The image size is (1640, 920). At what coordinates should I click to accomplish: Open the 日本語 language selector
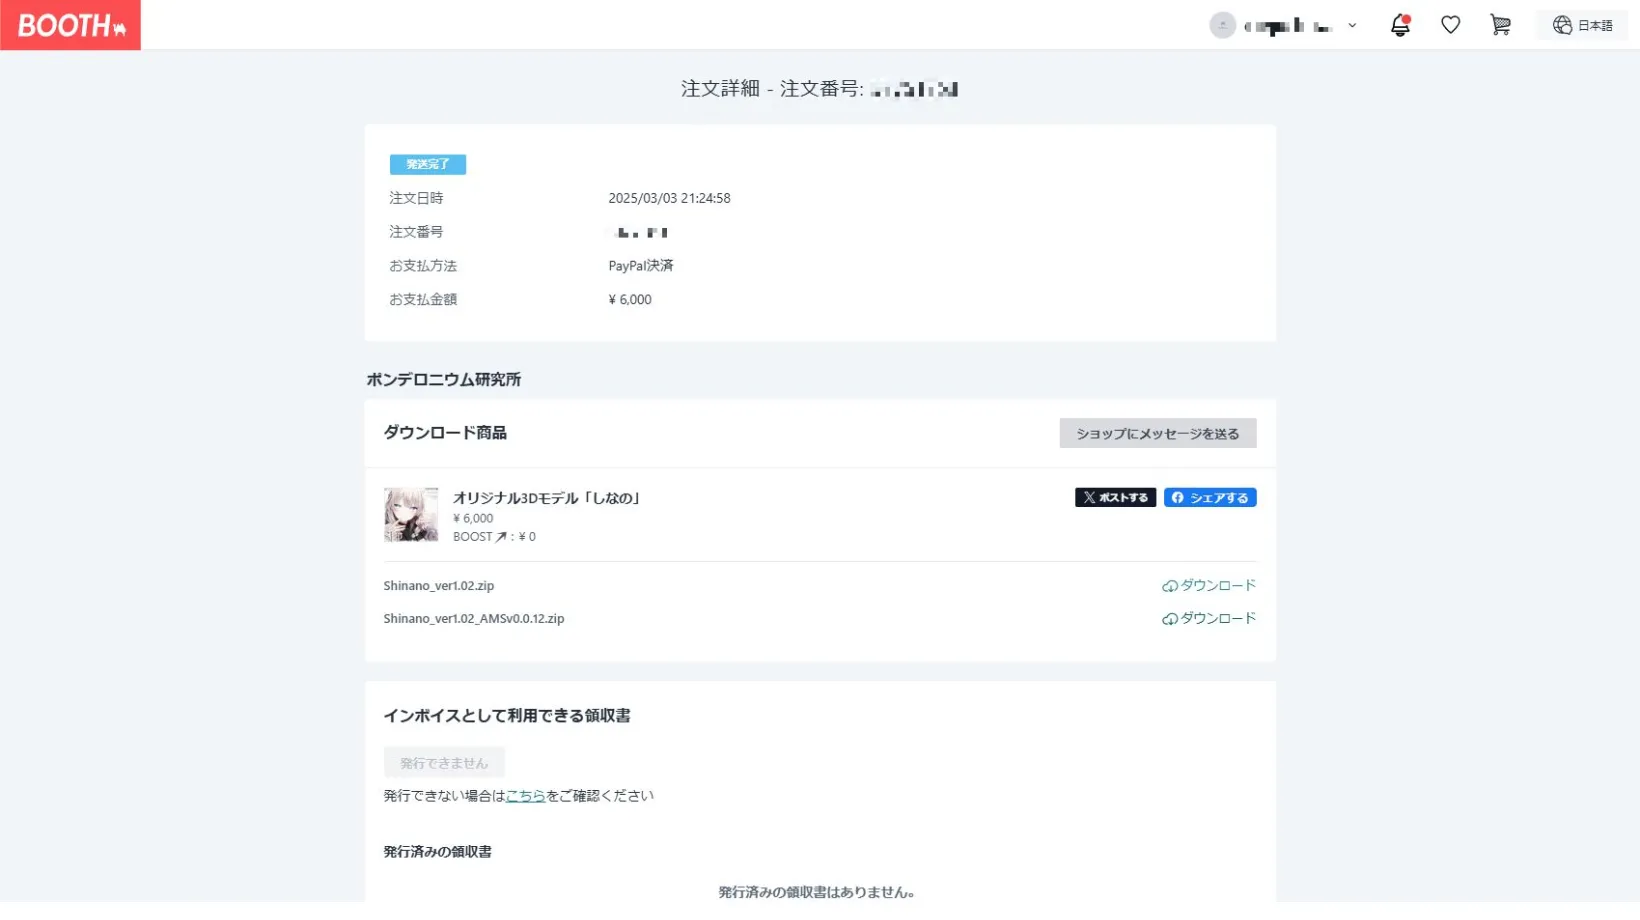1595,26
